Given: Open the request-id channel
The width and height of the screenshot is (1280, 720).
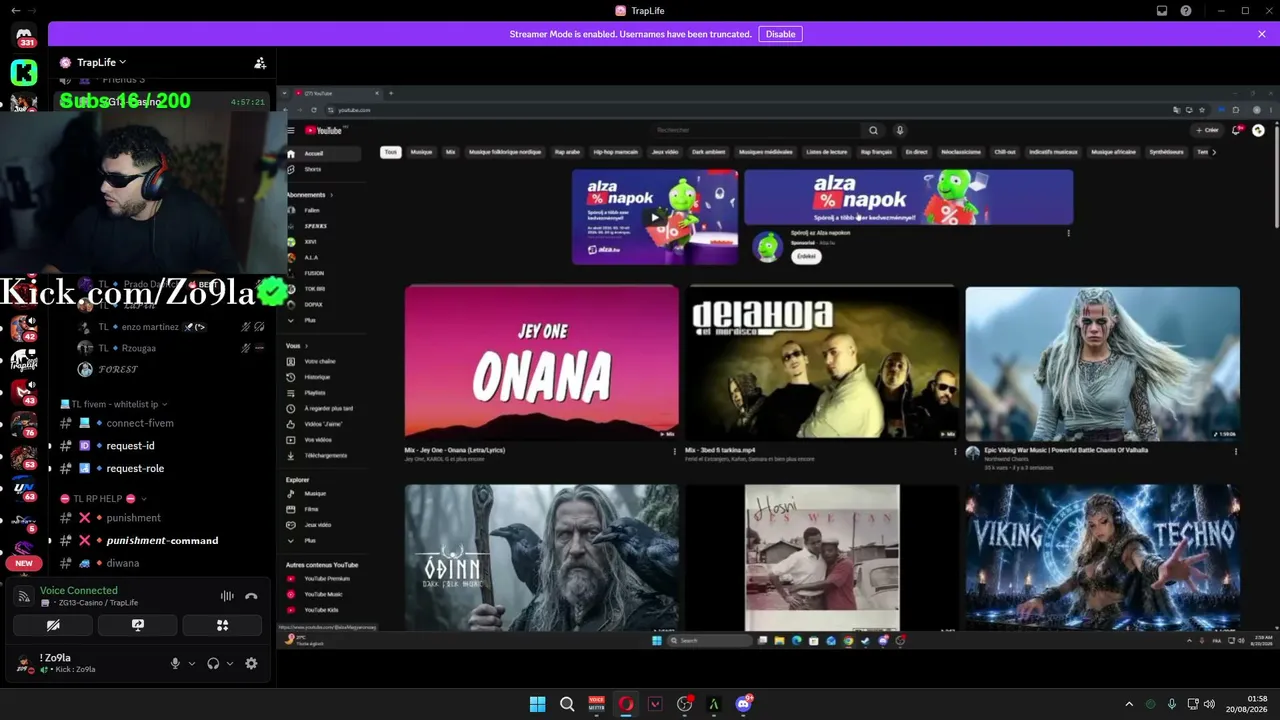Looking at the screenshot, I should pos(130,446).
